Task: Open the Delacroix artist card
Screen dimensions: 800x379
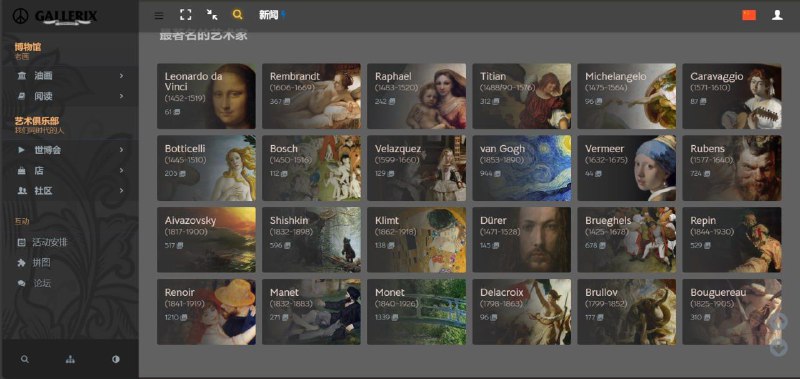Action: point(521,312)
